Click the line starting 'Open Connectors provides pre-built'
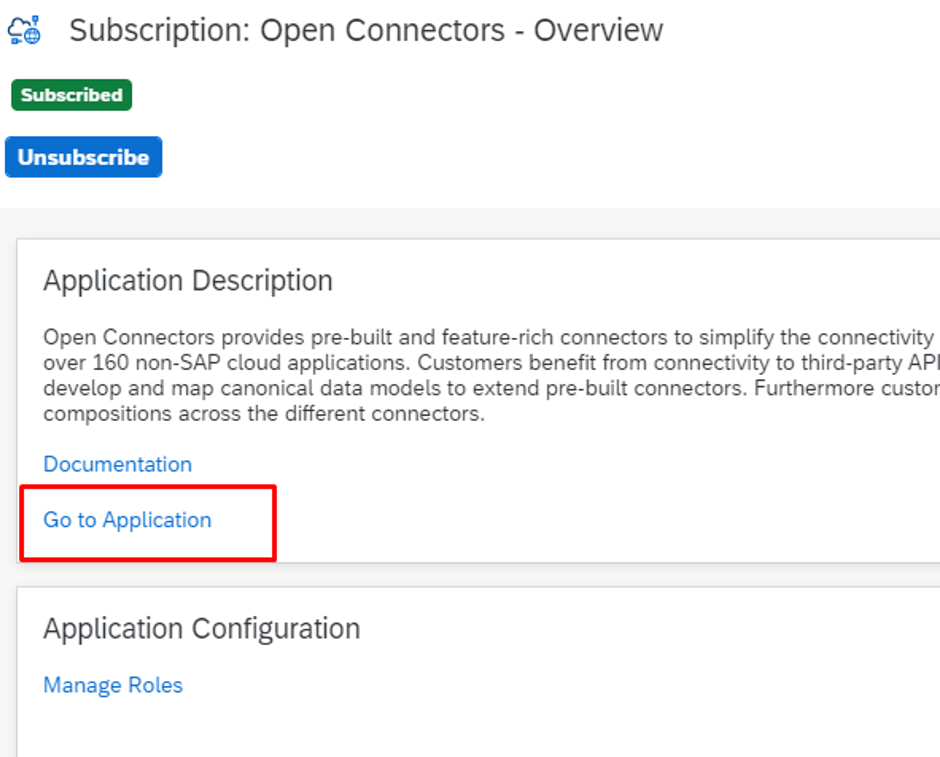The image size is (940, 757). (x=491, y=337)
